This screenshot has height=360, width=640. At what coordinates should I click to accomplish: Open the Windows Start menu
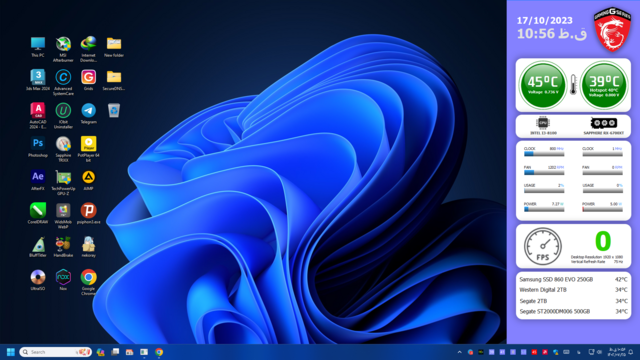[11, 352]
